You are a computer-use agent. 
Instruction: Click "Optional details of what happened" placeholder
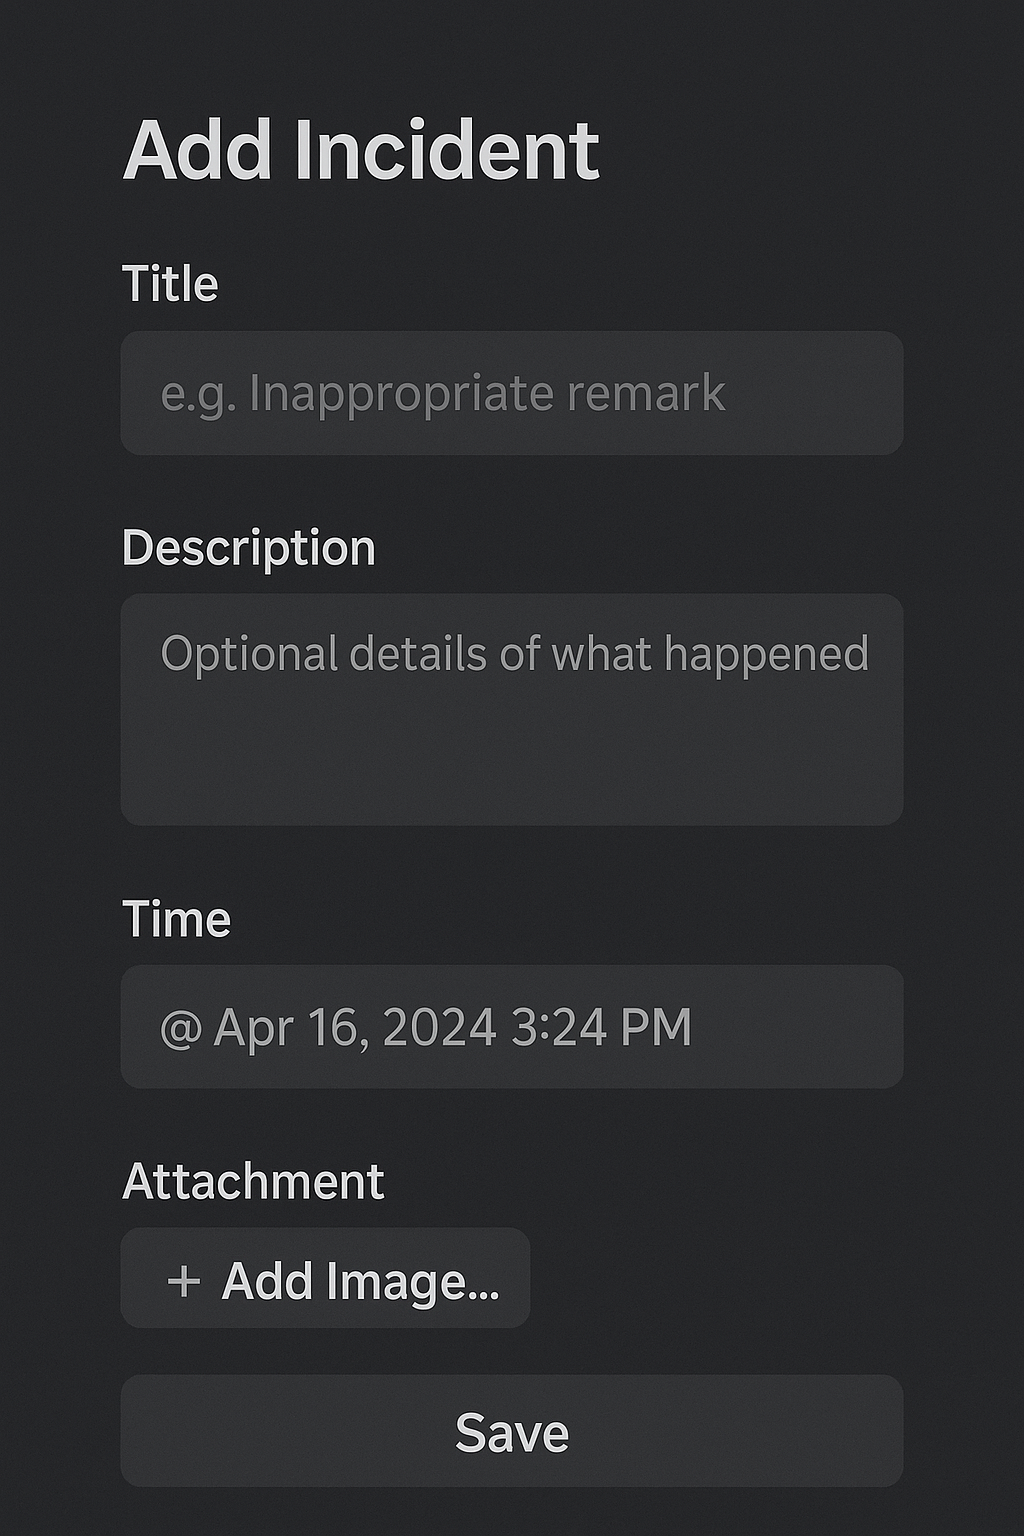tap(514, 654)
